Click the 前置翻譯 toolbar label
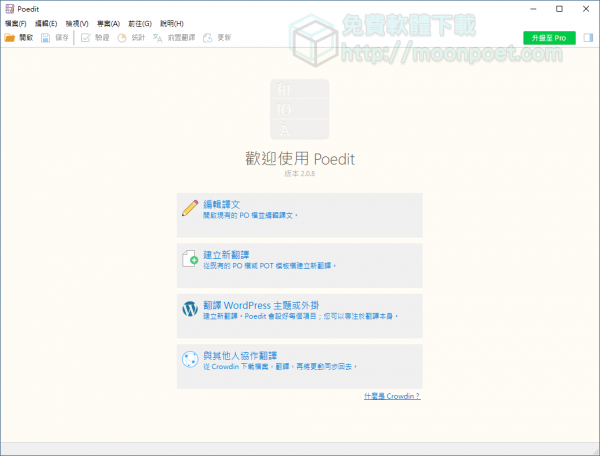This screenshot has height=456, width=600. [181, 37]
